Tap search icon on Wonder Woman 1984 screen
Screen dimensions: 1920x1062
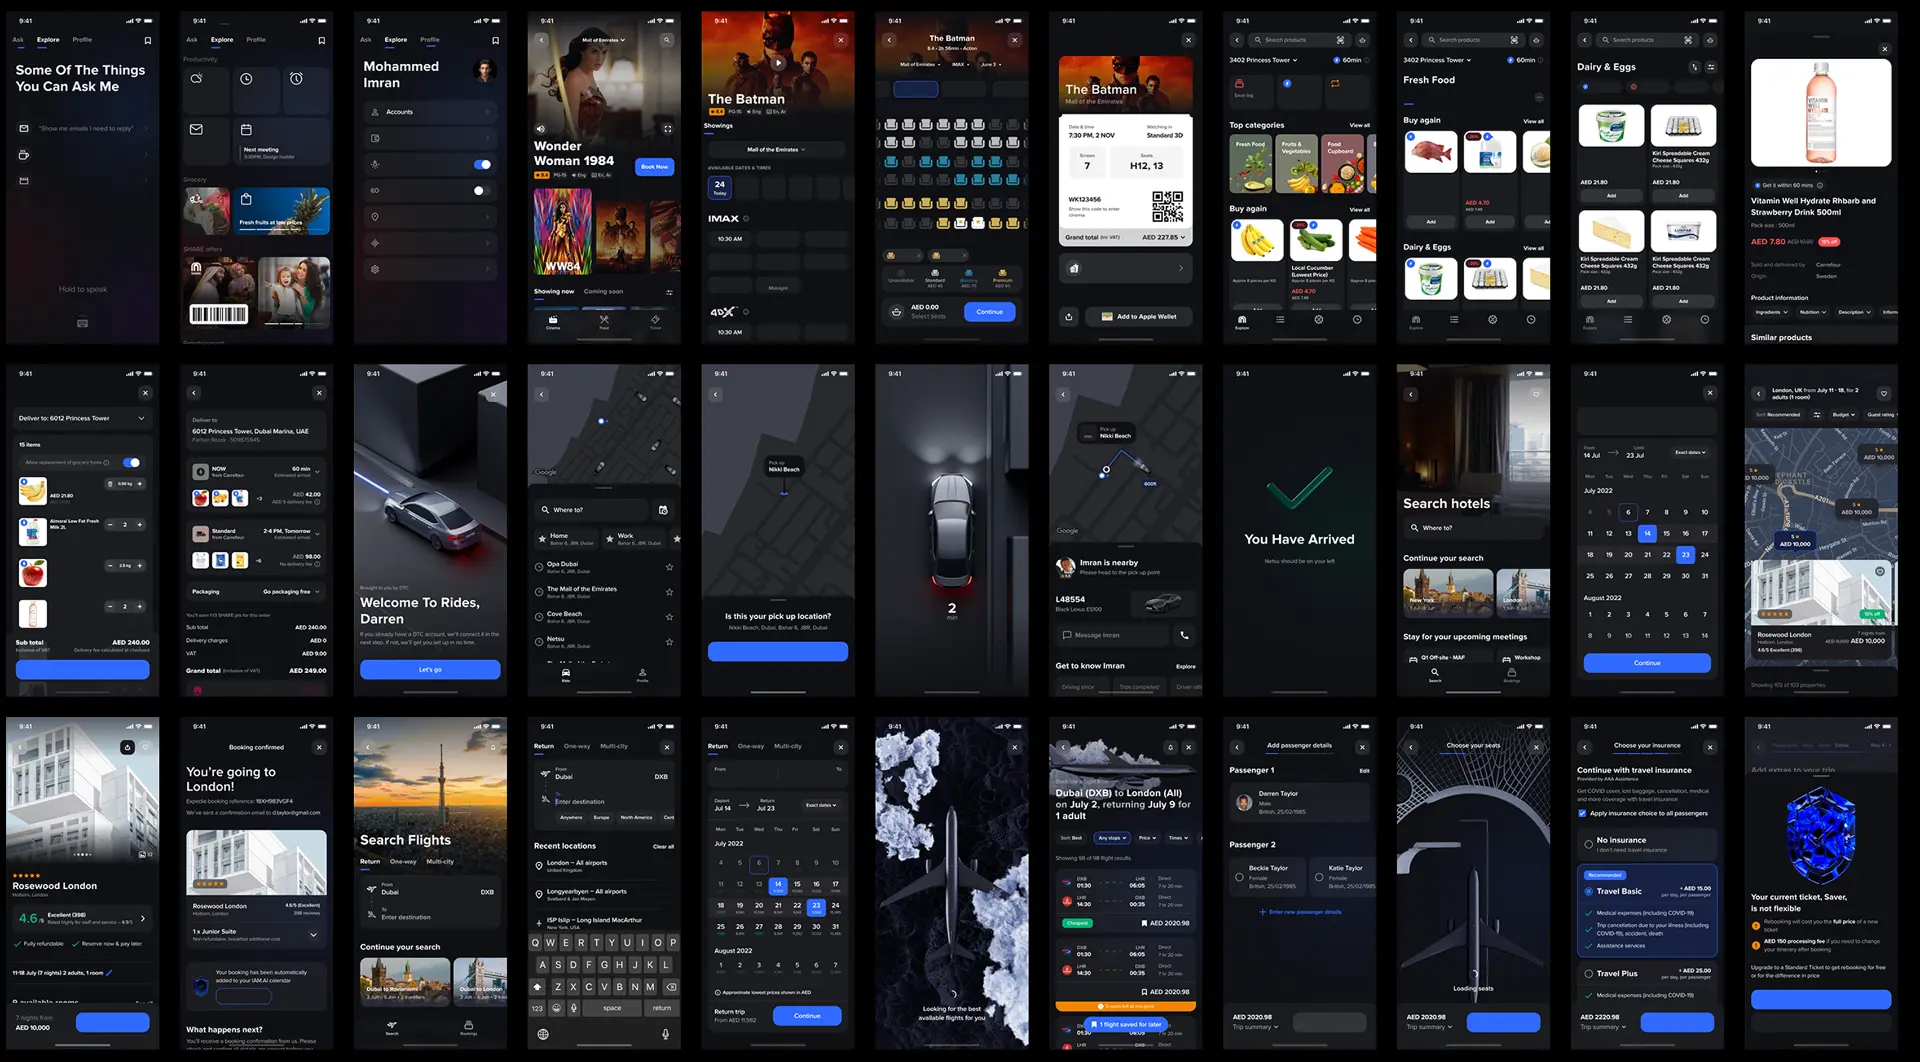(x=667, y=40)
